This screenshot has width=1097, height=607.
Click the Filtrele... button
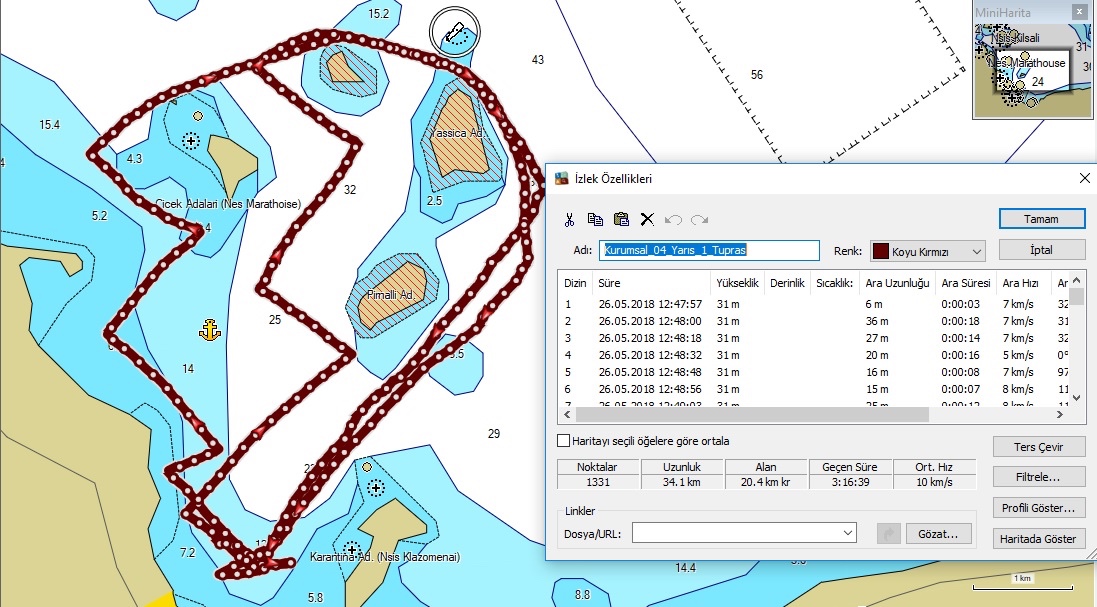(x=1039, y=478)
